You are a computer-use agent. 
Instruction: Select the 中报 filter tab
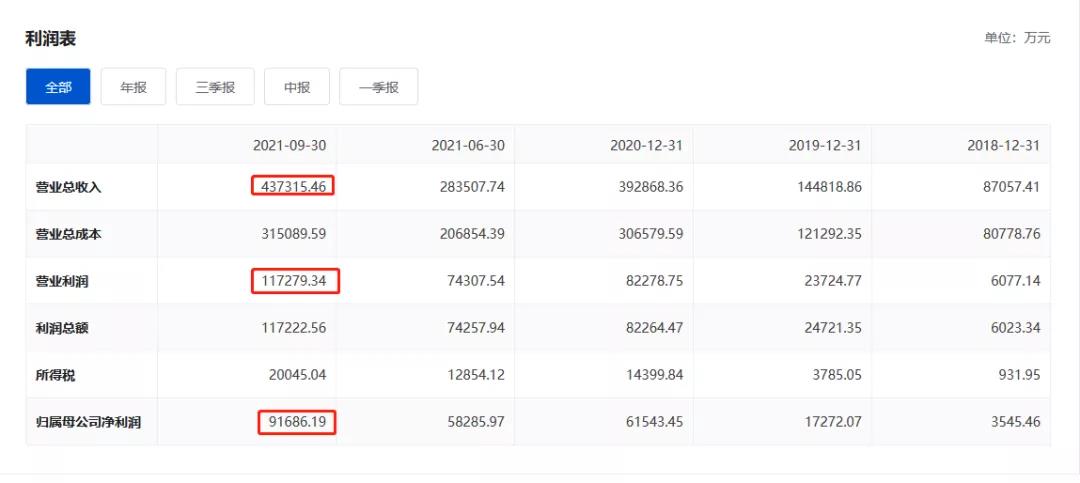[296, 87]
